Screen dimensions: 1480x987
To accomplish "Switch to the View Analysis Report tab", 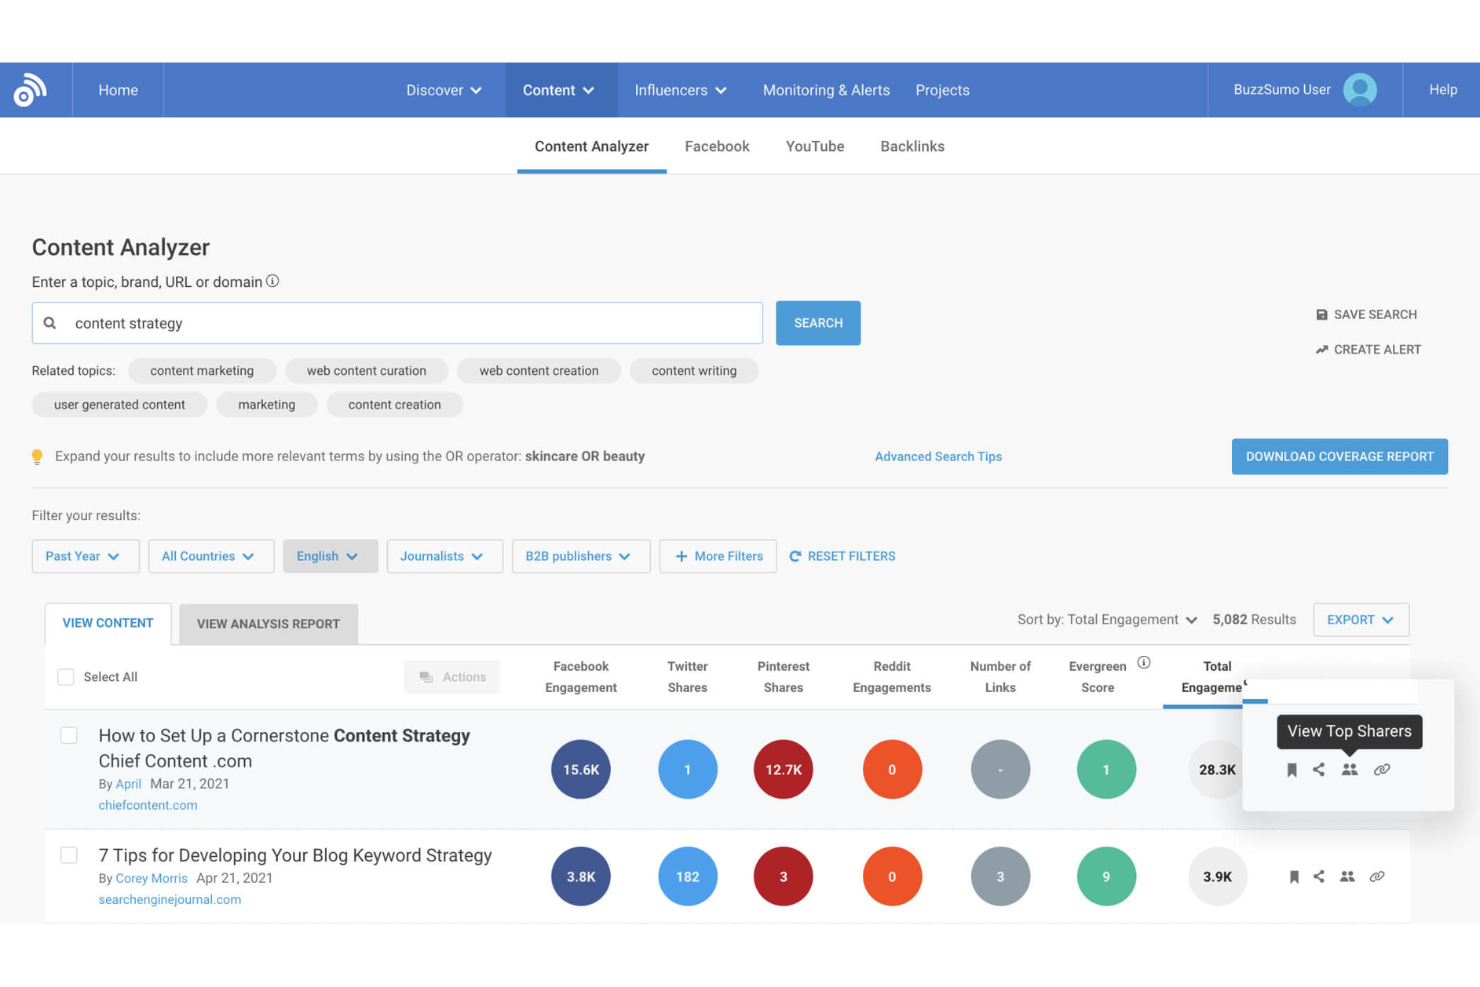I will point(268,623).
